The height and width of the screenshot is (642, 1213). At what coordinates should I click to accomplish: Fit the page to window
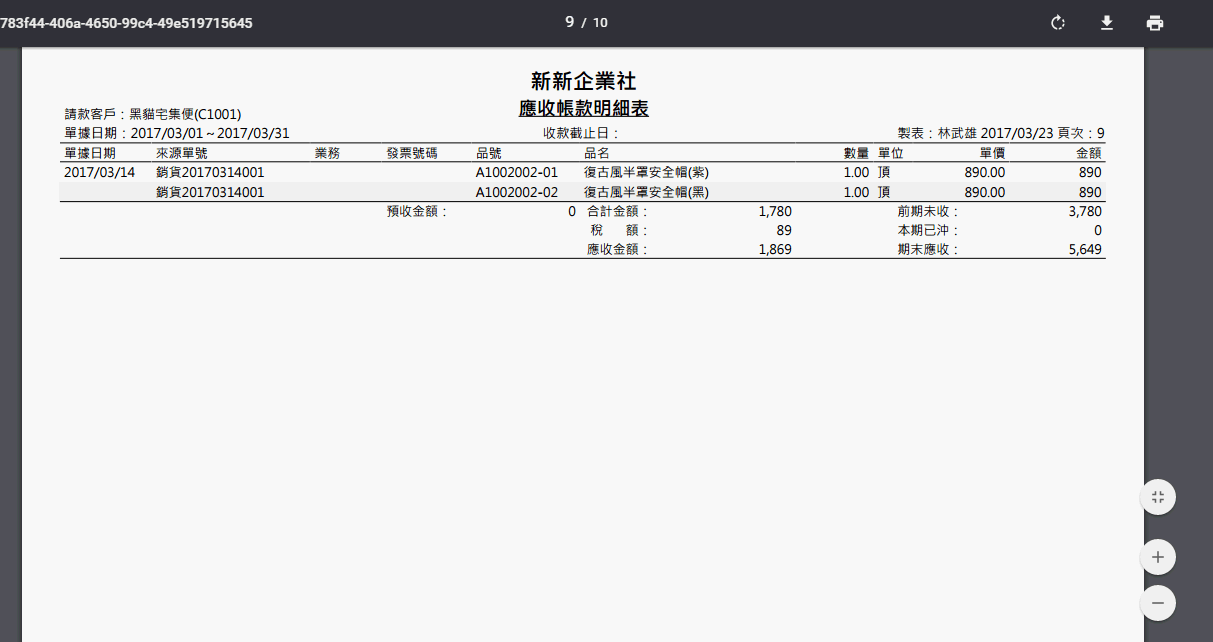(1158, 497)
